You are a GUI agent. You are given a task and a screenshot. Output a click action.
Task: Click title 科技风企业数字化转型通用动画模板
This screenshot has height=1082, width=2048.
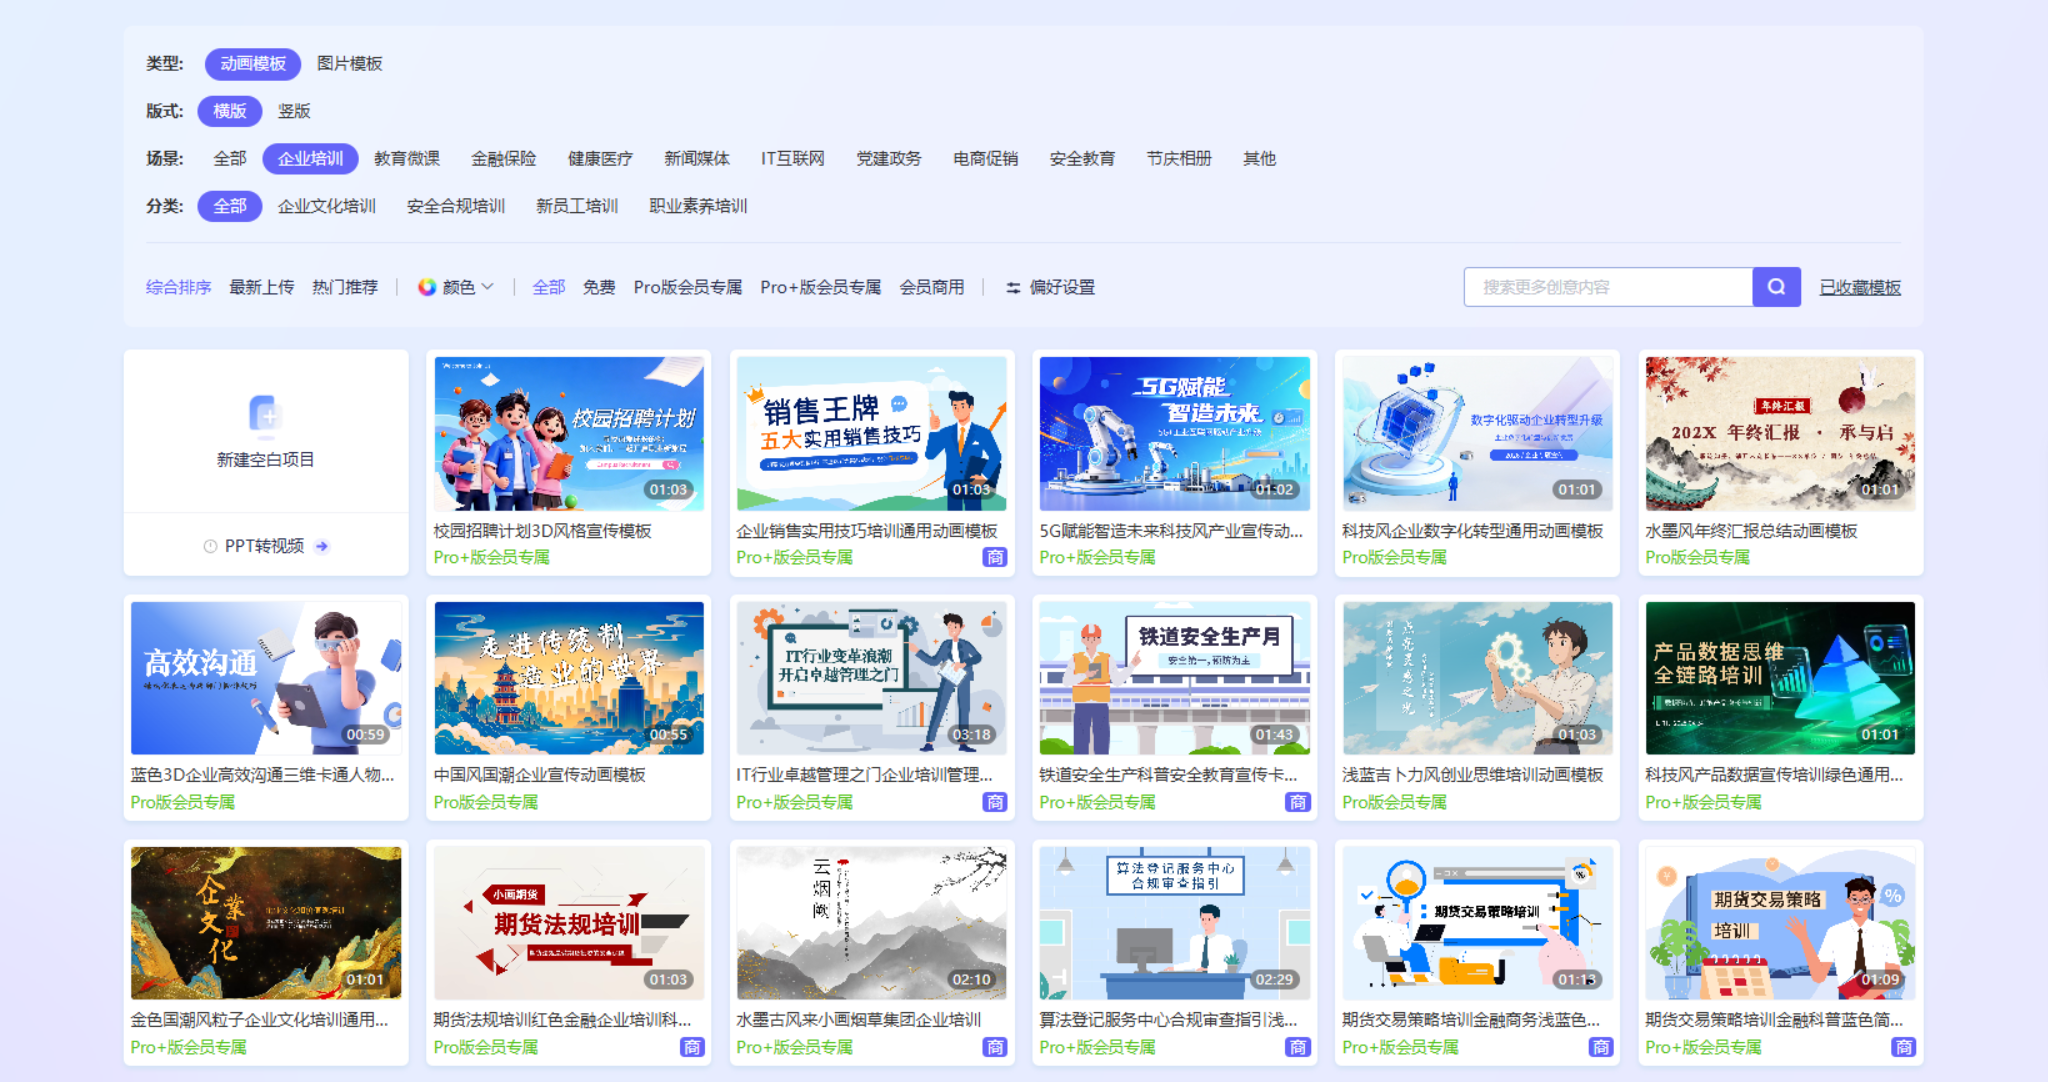pos(1473,531)
